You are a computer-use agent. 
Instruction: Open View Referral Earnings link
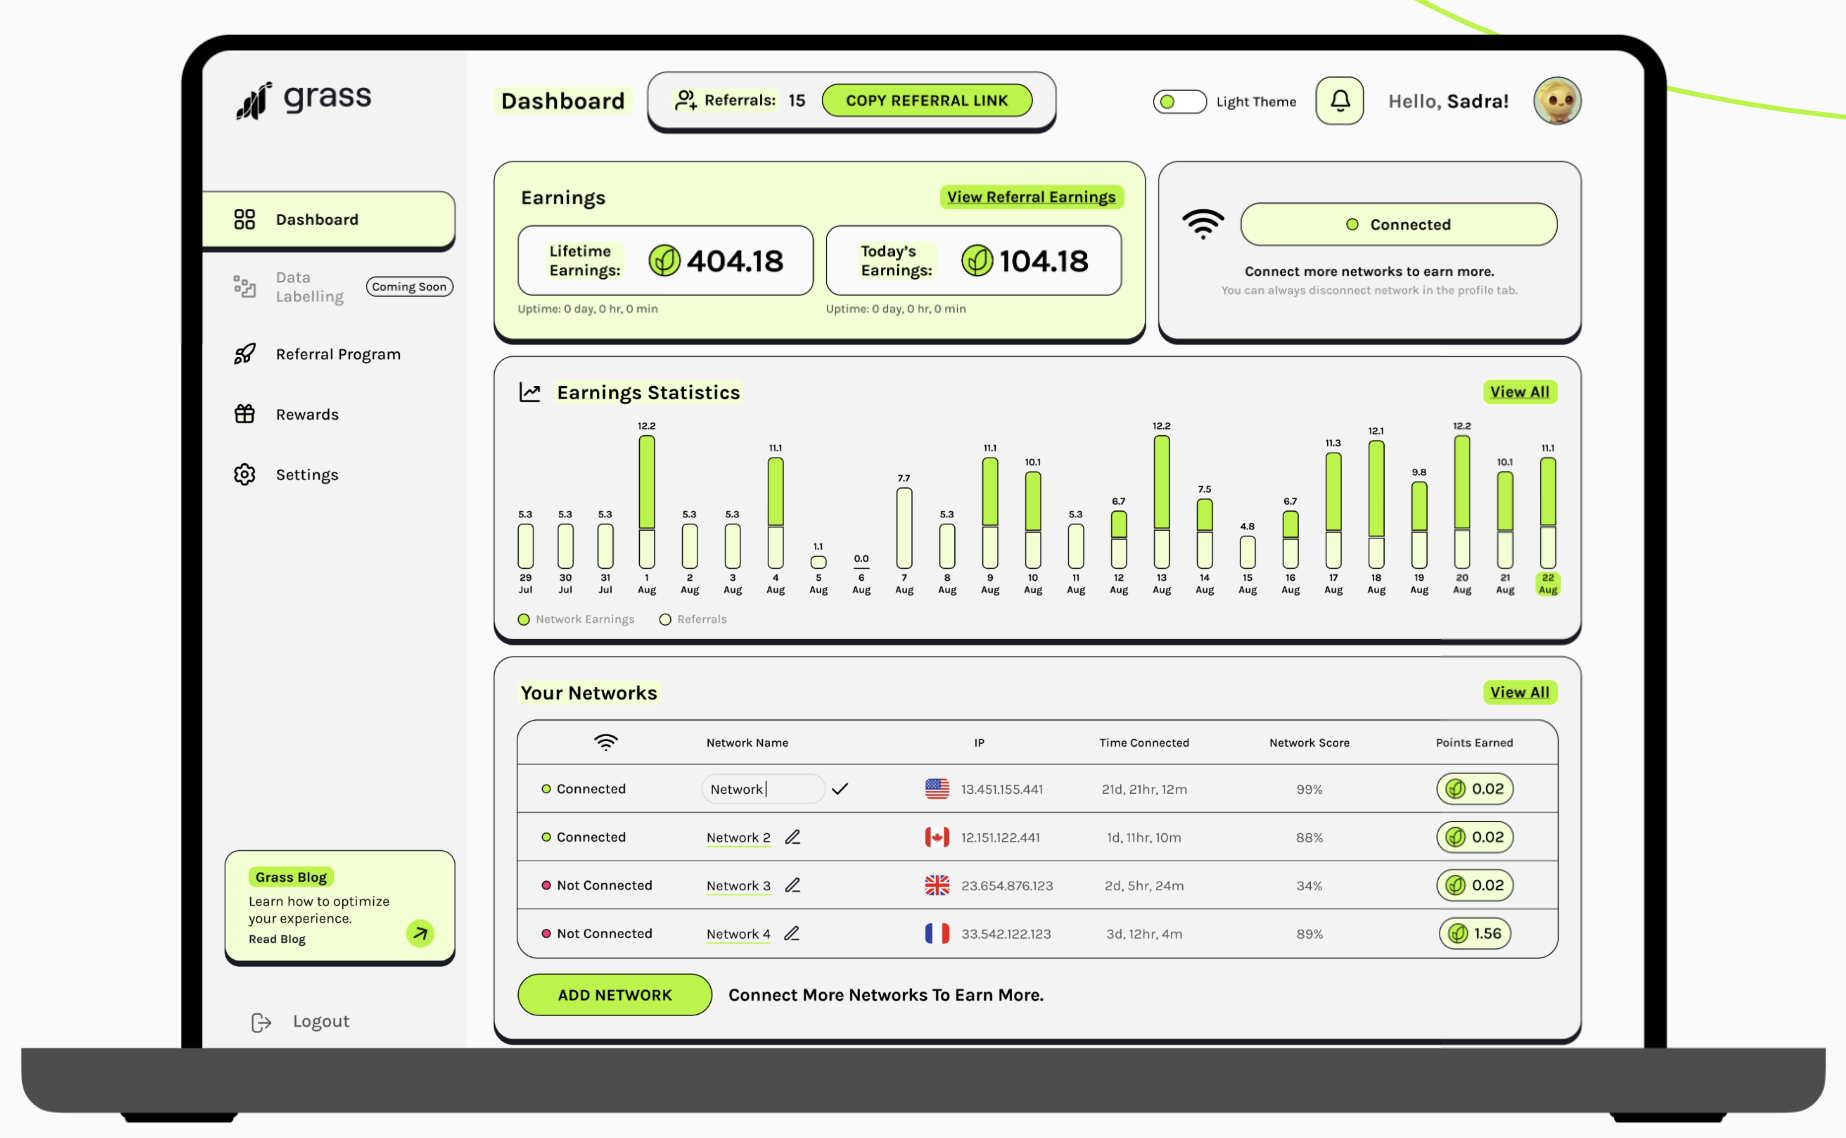click(1031, 197)
